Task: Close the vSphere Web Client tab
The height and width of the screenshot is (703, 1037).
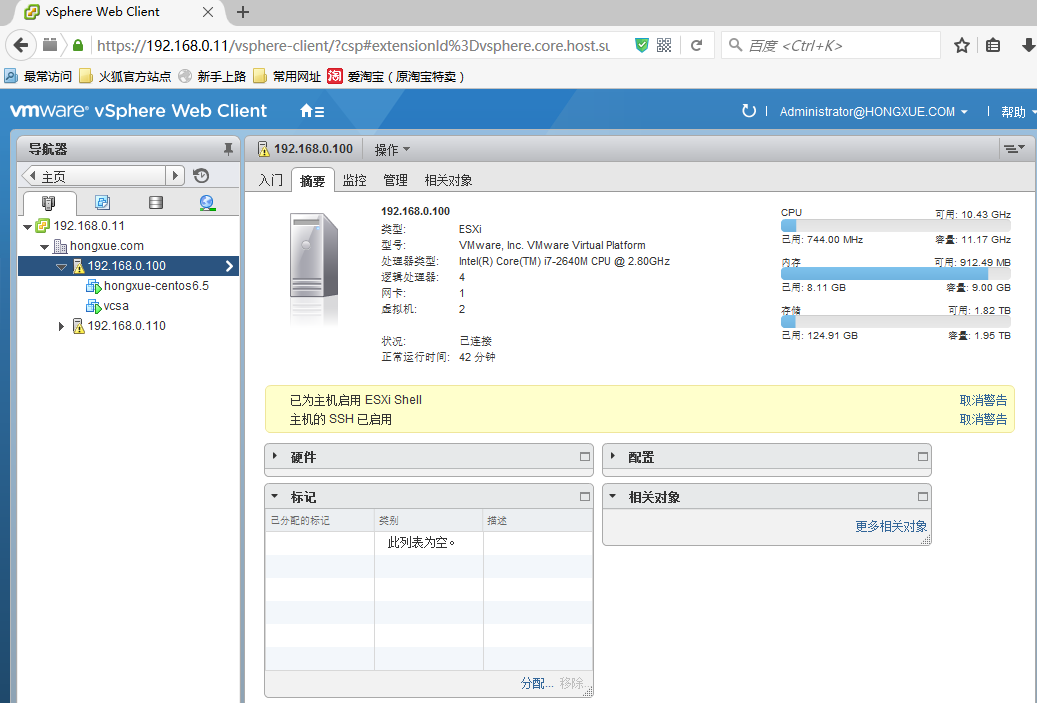Action: [208, 12]
